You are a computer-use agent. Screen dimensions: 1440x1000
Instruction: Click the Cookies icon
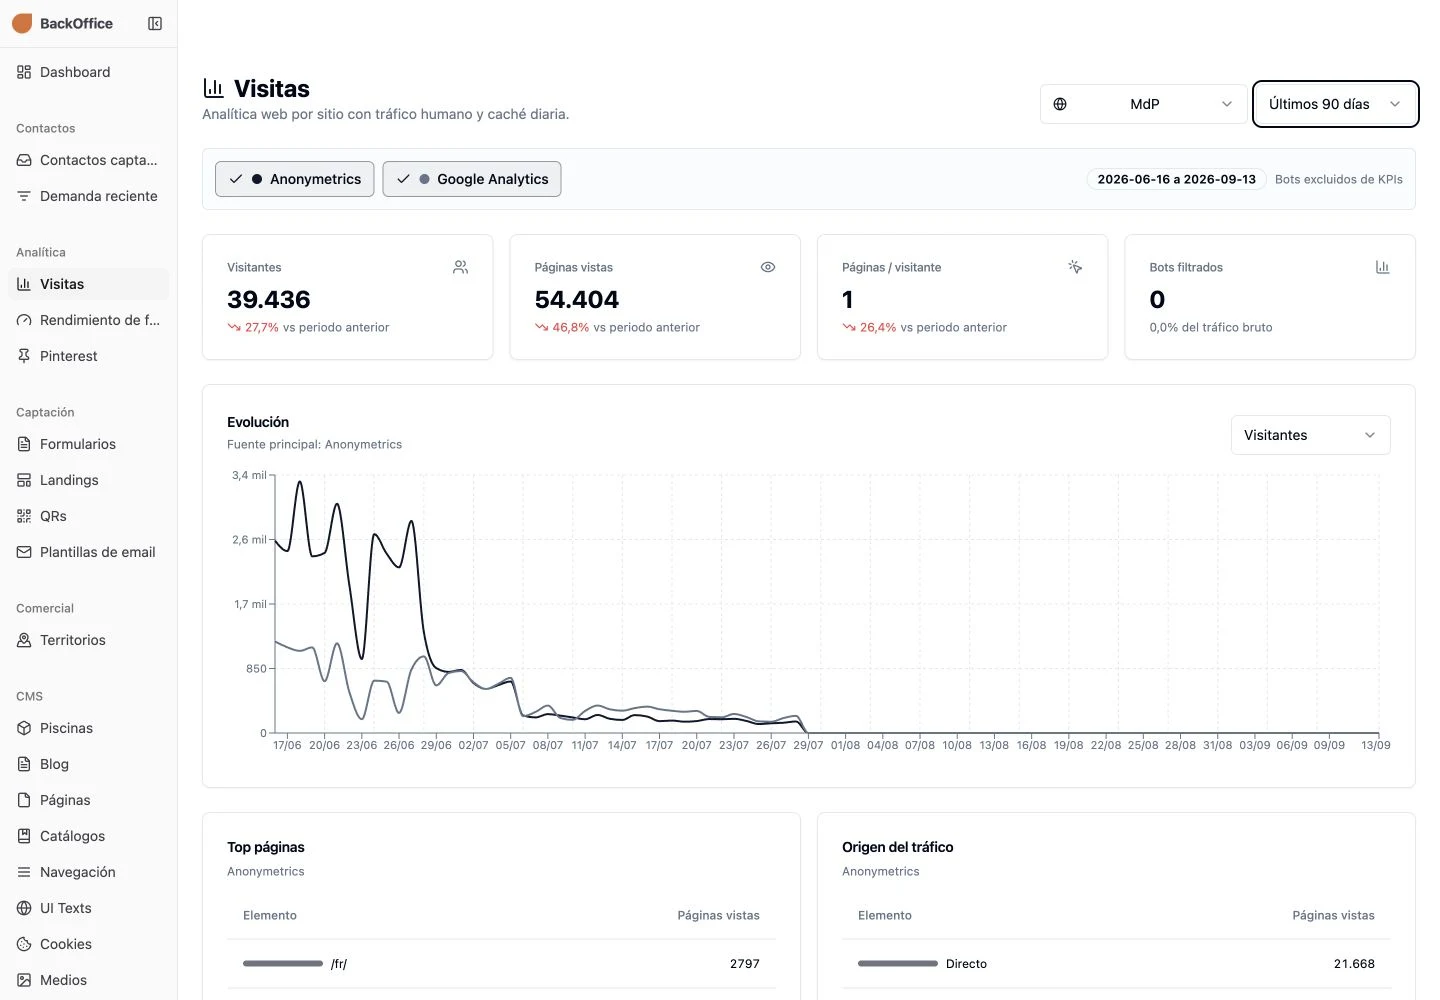(x=24, y=944)
